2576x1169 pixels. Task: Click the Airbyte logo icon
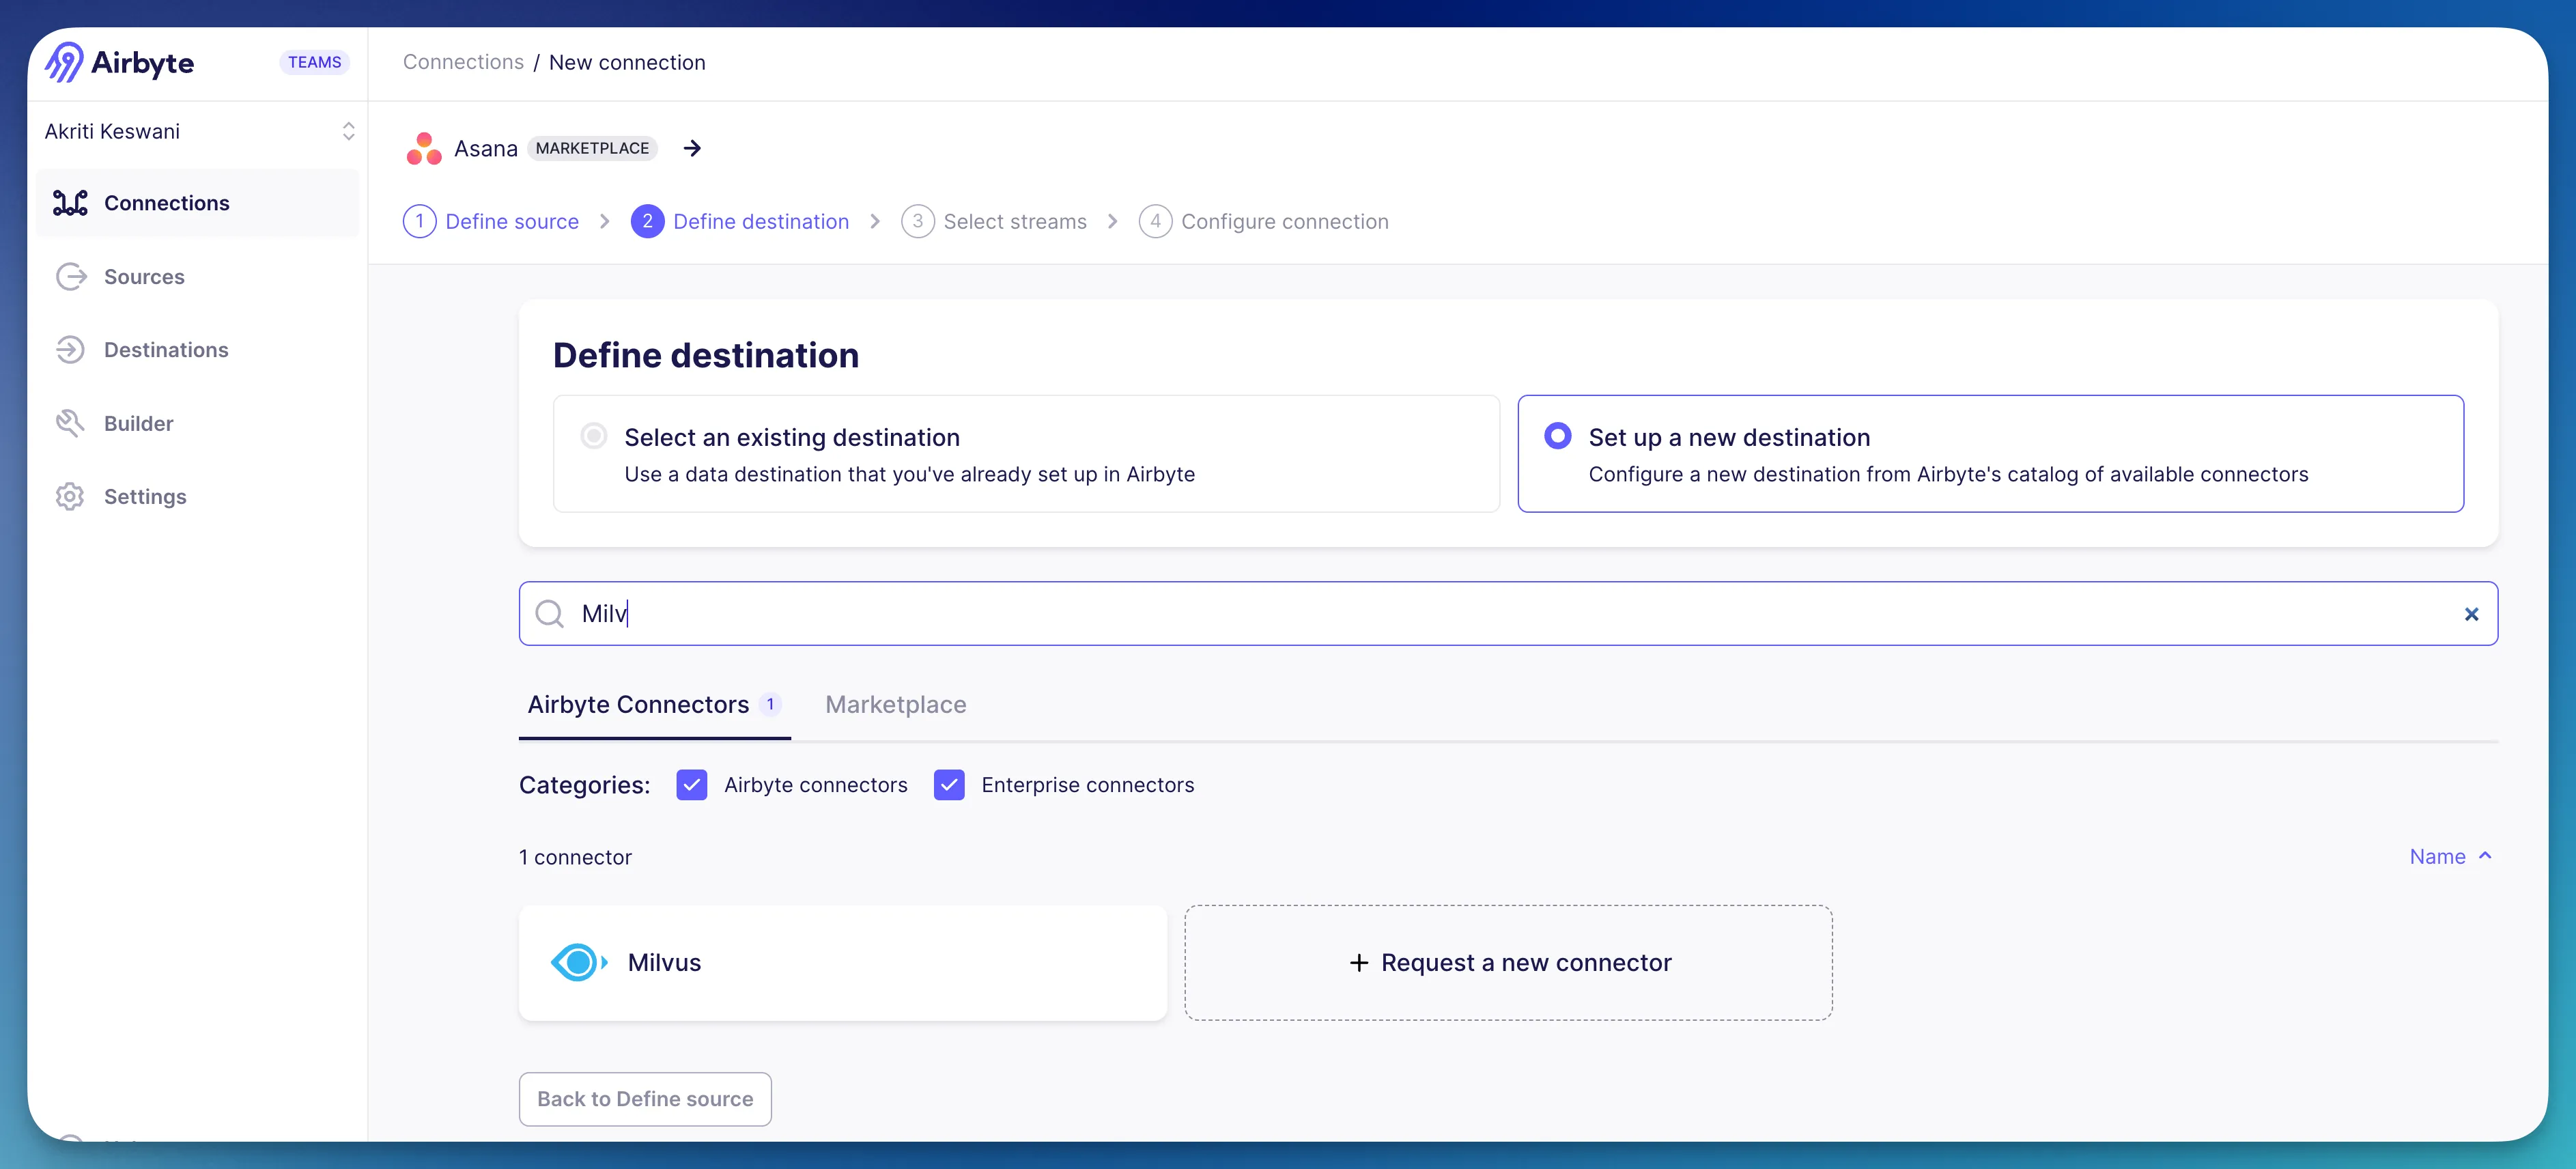tap(64, 62)
